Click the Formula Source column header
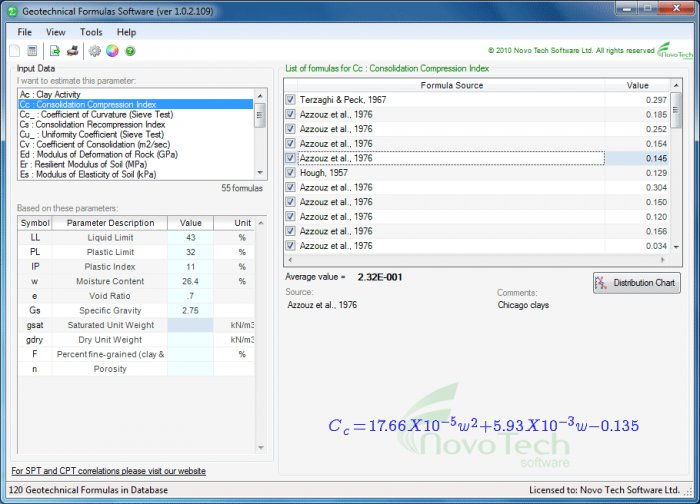The height and width of the screenshot is (504, 700). (451, 85)
